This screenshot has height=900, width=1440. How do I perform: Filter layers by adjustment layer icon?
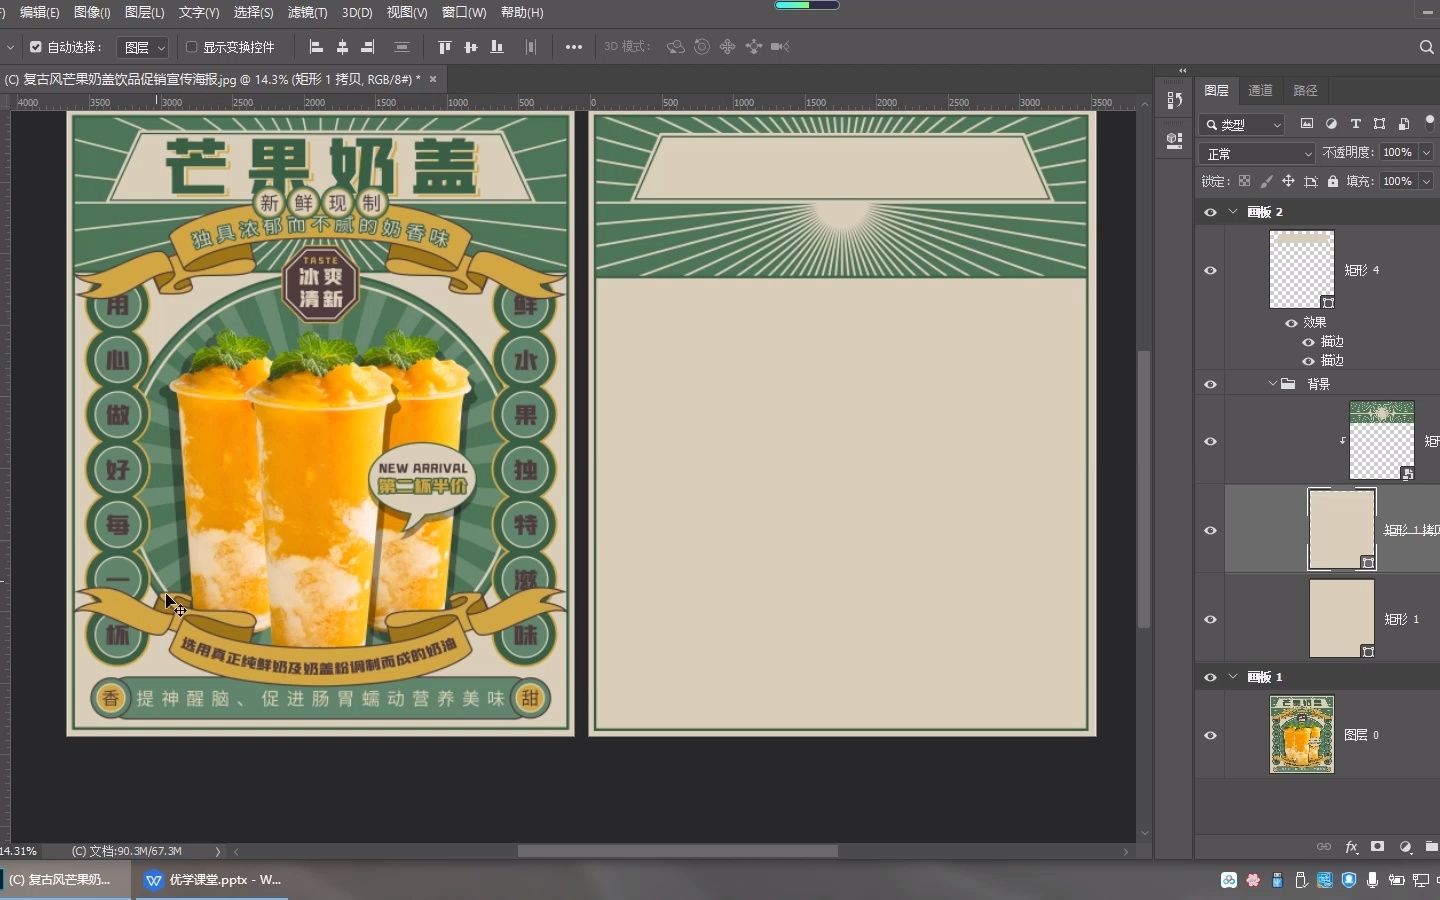tap(1331, 124)
